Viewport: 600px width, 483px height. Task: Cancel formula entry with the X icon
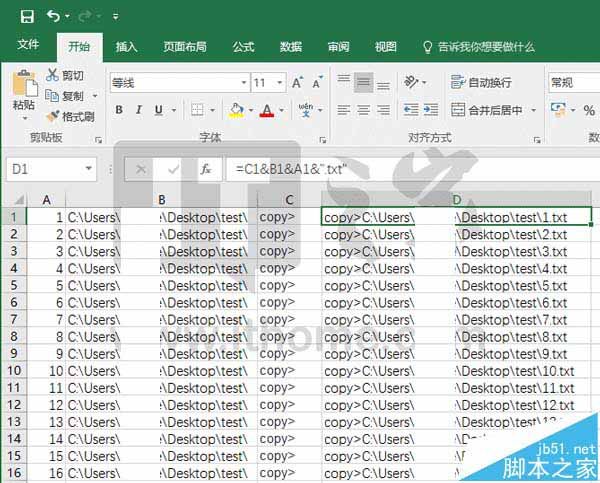pyautogui.click(x=141, y=169)
